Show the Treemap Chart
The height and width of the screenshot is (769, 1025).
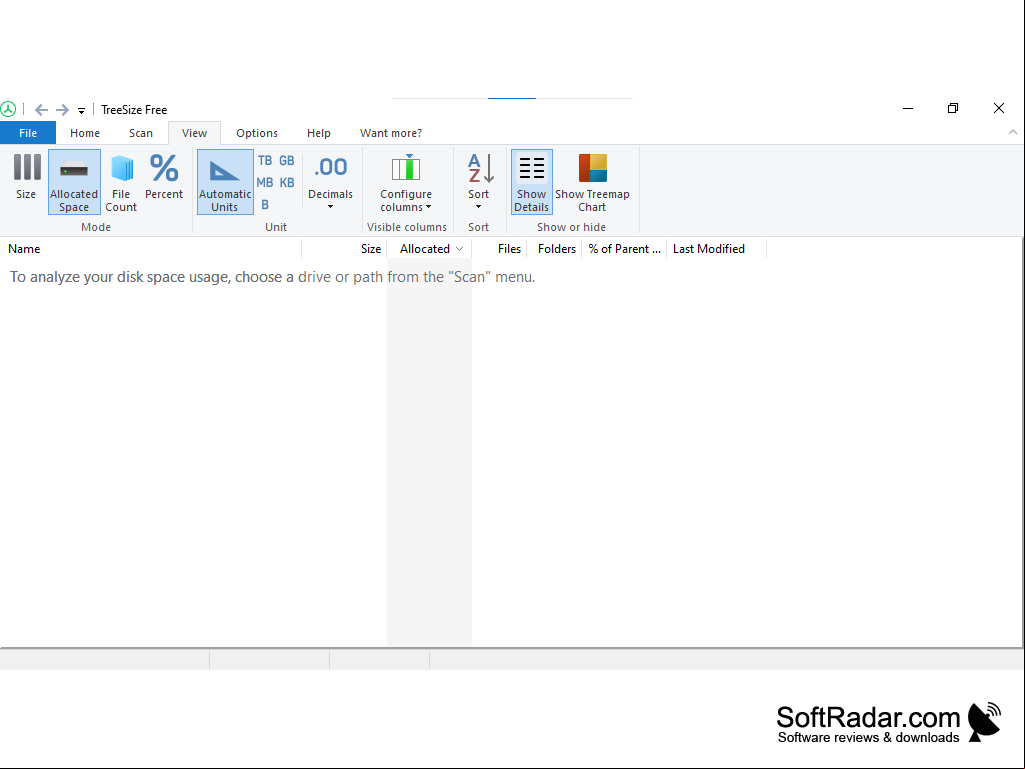[x=592, y=182]
